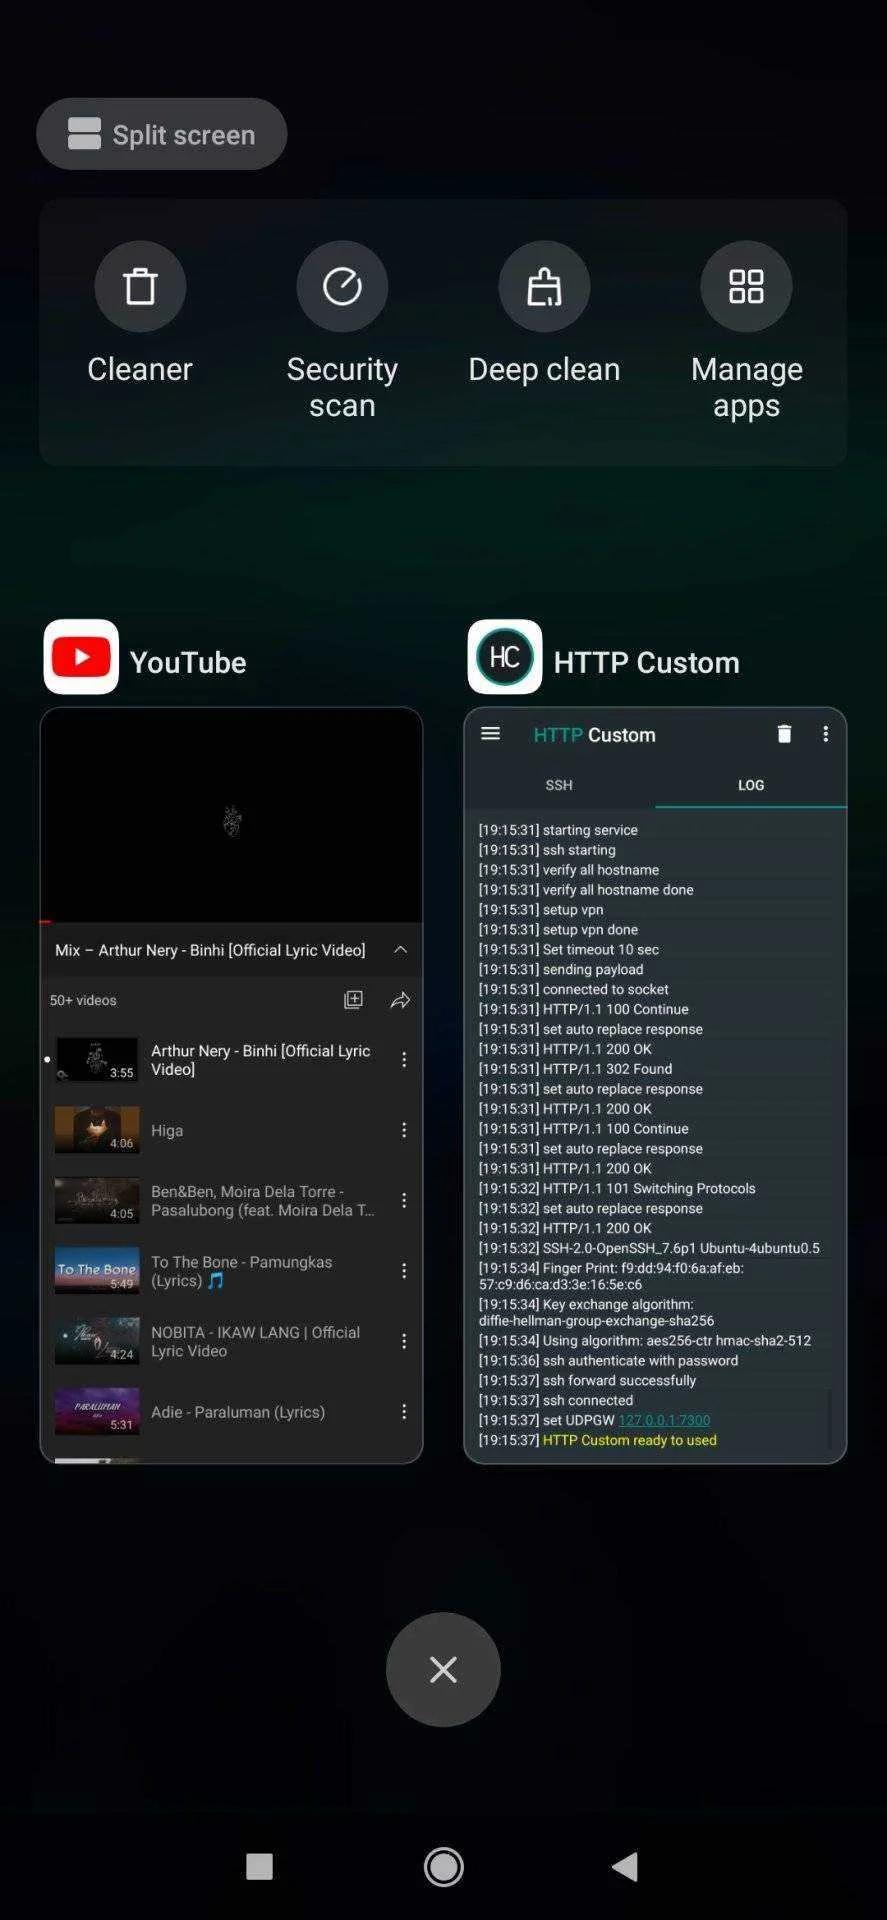The image size is (887, 1920).
Task: Open options for Pasalubong video
Action: (404, 1200)
